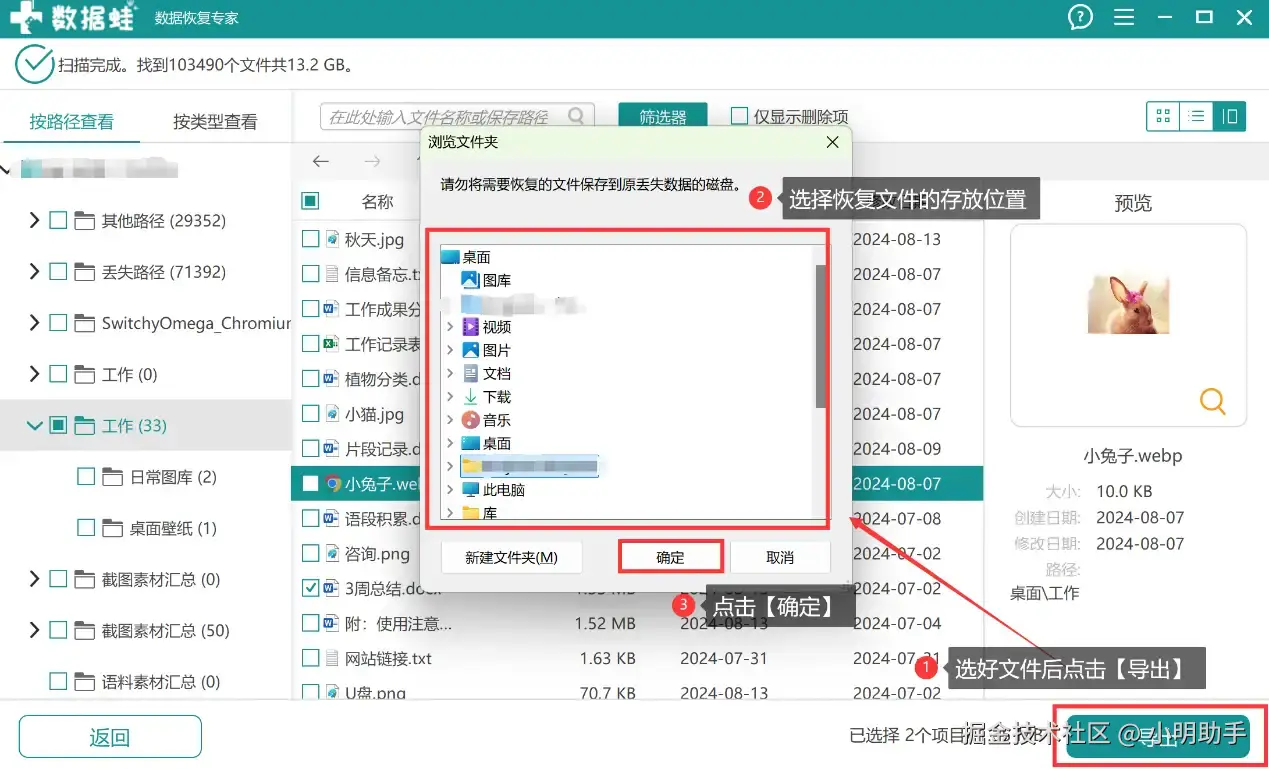Click the 秋天.jpg image file icon

pyautogui.click(x=333, y=240)
